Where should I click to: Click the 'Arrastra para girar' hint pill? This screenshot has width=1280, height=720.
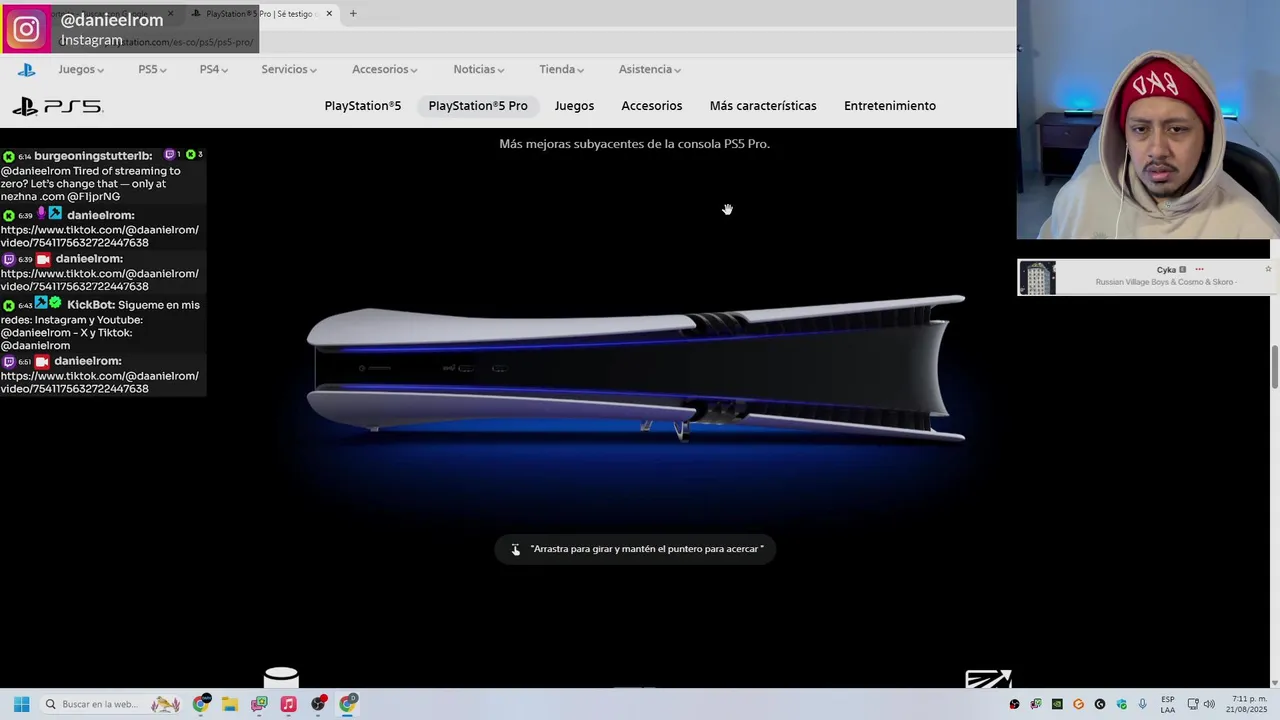636,549
